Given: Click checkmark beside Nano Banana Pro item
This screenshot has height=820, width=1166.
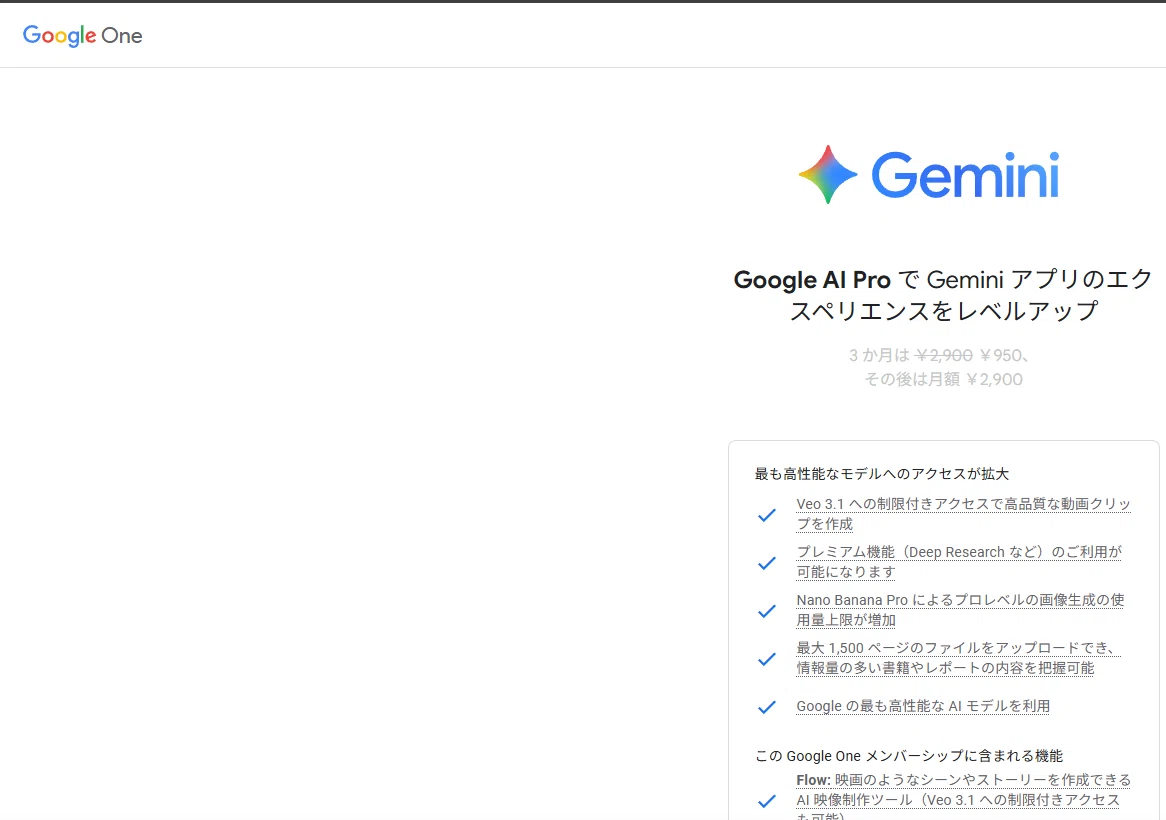Looking at the screenshot, I should tap(767, 612).
